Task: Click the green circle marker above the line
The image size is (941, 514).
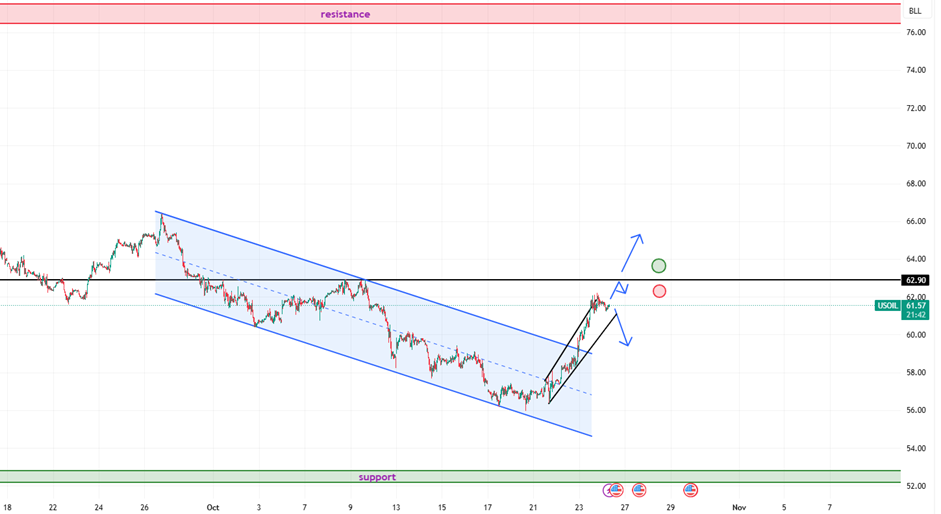Action: [658, 265]
